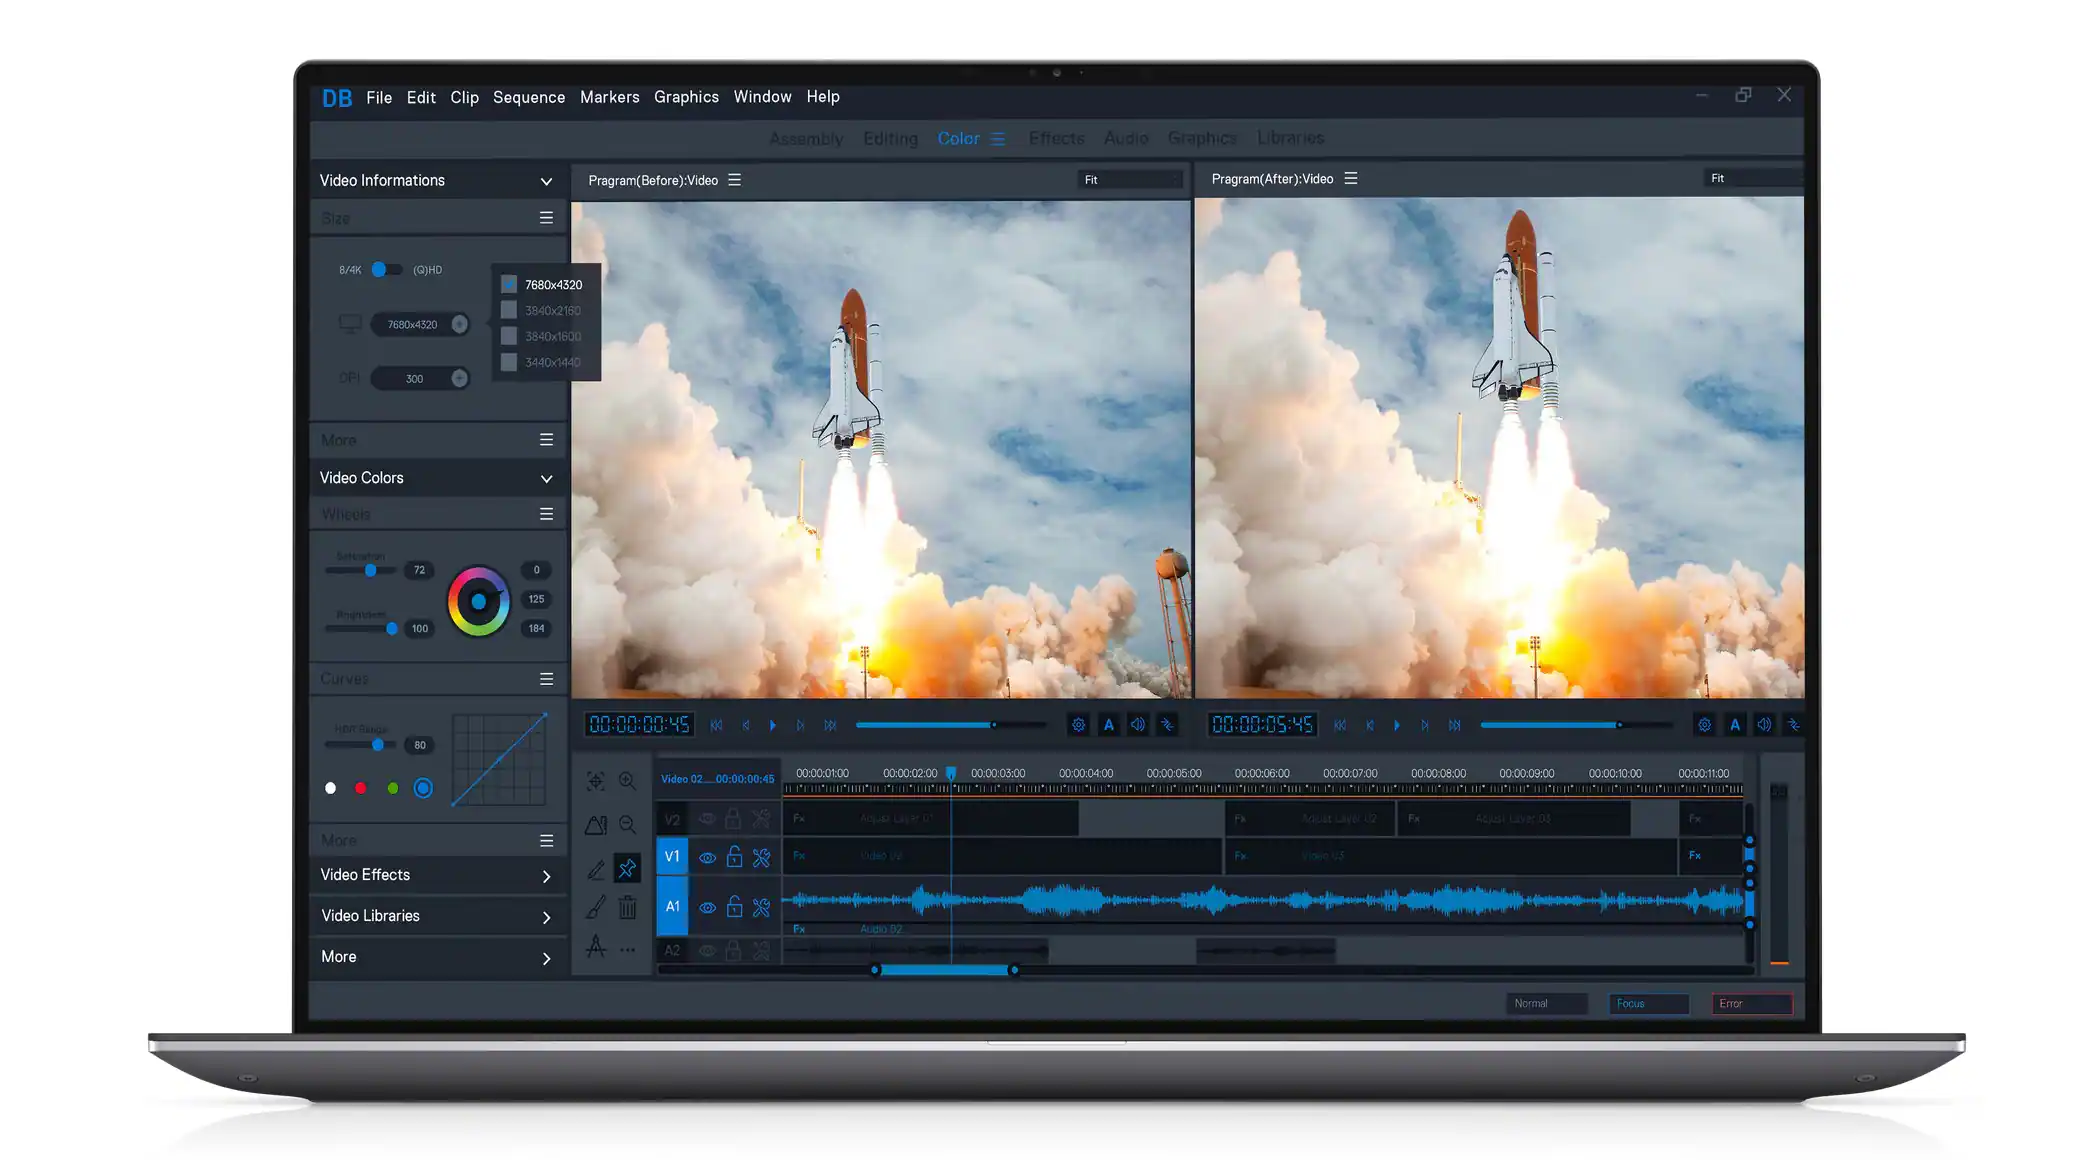This screenshot has width=2096, height=1160.
Task: Click the trash delete tool icon
Action: coord(627,907)
